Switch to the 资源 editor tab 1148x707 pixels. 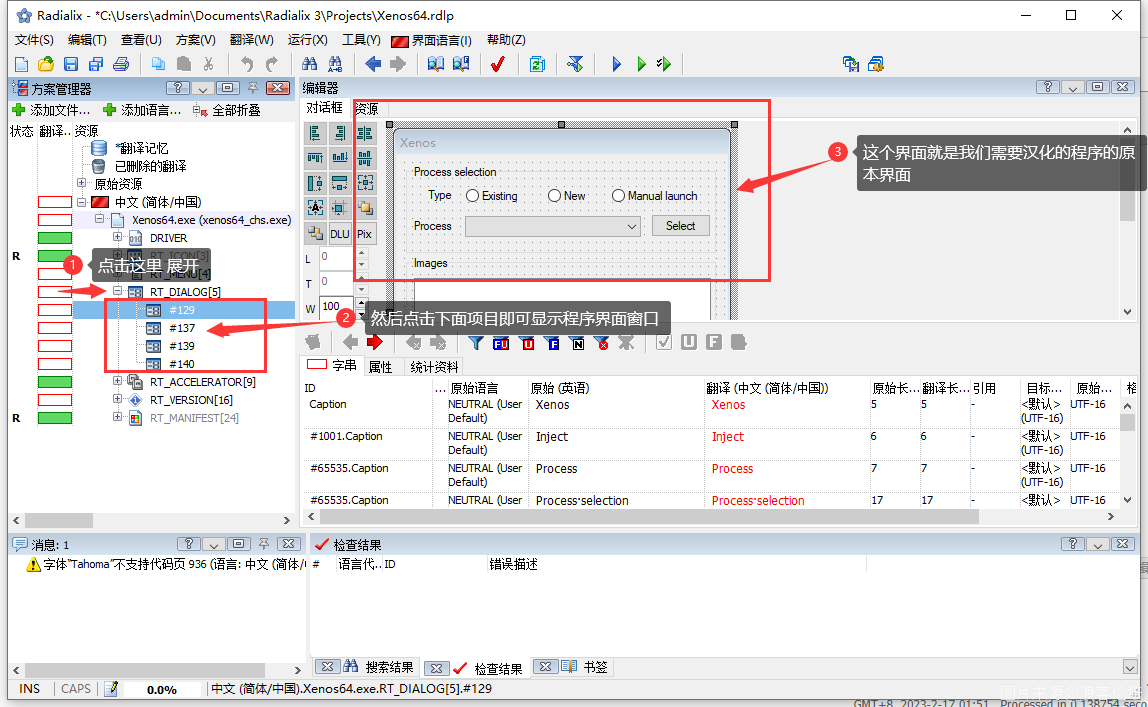point(366,109)
